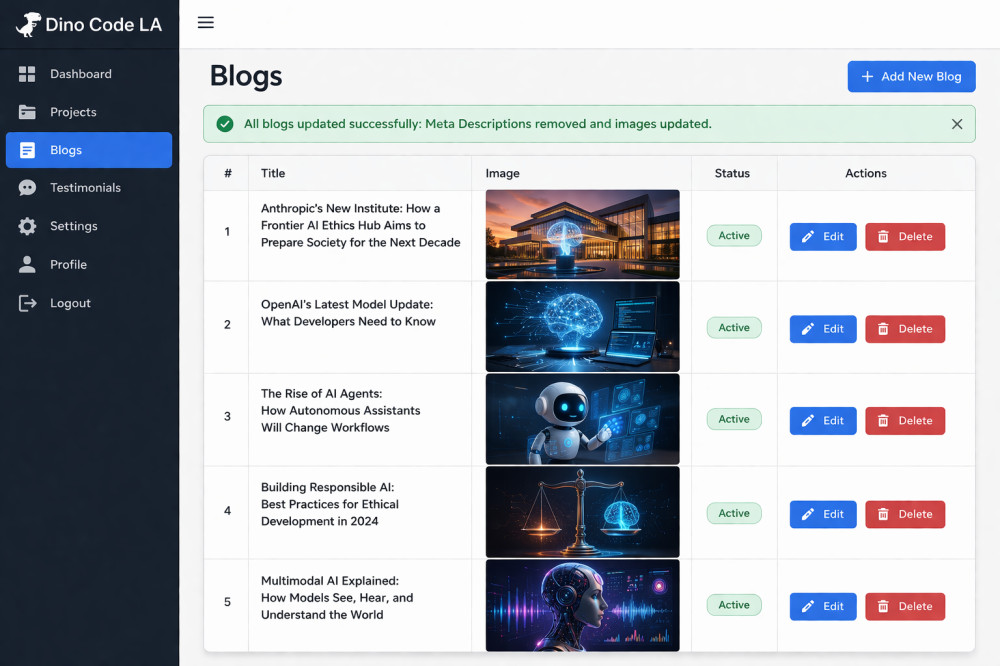Click the hamburger menu icon
This screenshot has width=1000, height=666.
[206, 23]
